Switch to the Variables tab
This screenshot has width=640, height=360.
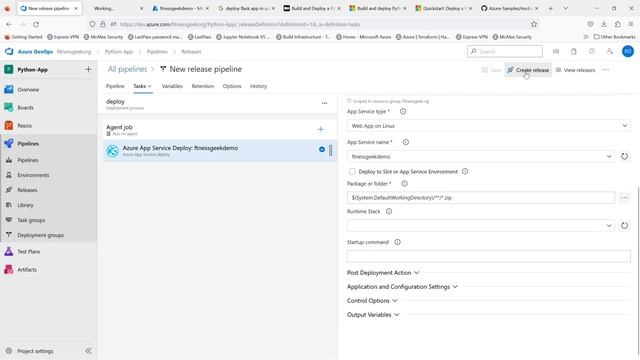coord(172,86)
